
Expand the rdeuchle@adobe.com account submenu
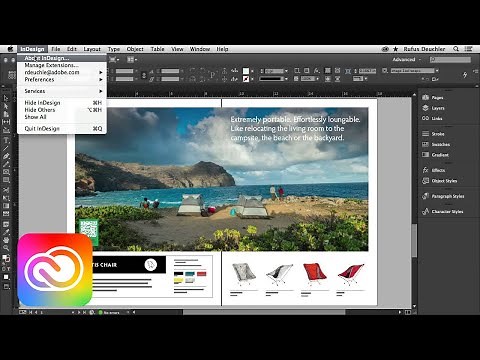[62, 72]
